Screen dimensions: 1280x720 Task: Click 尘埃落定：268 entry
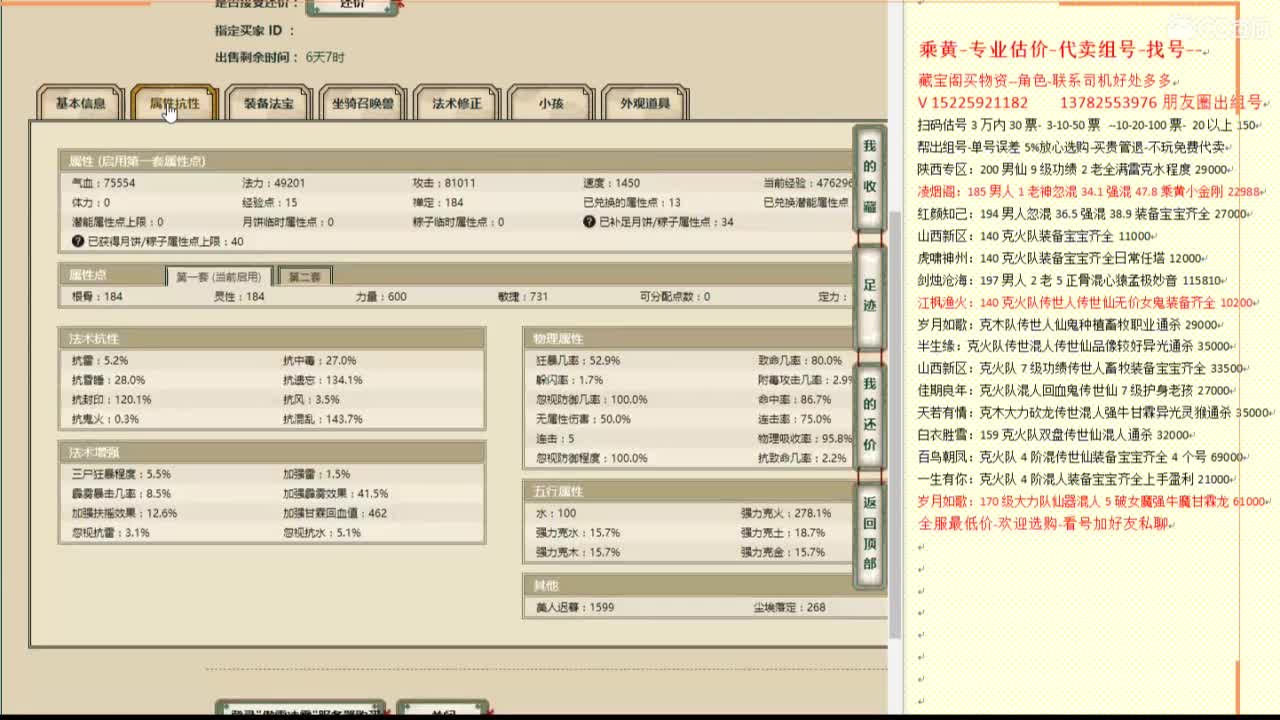(x=790, y=608)
